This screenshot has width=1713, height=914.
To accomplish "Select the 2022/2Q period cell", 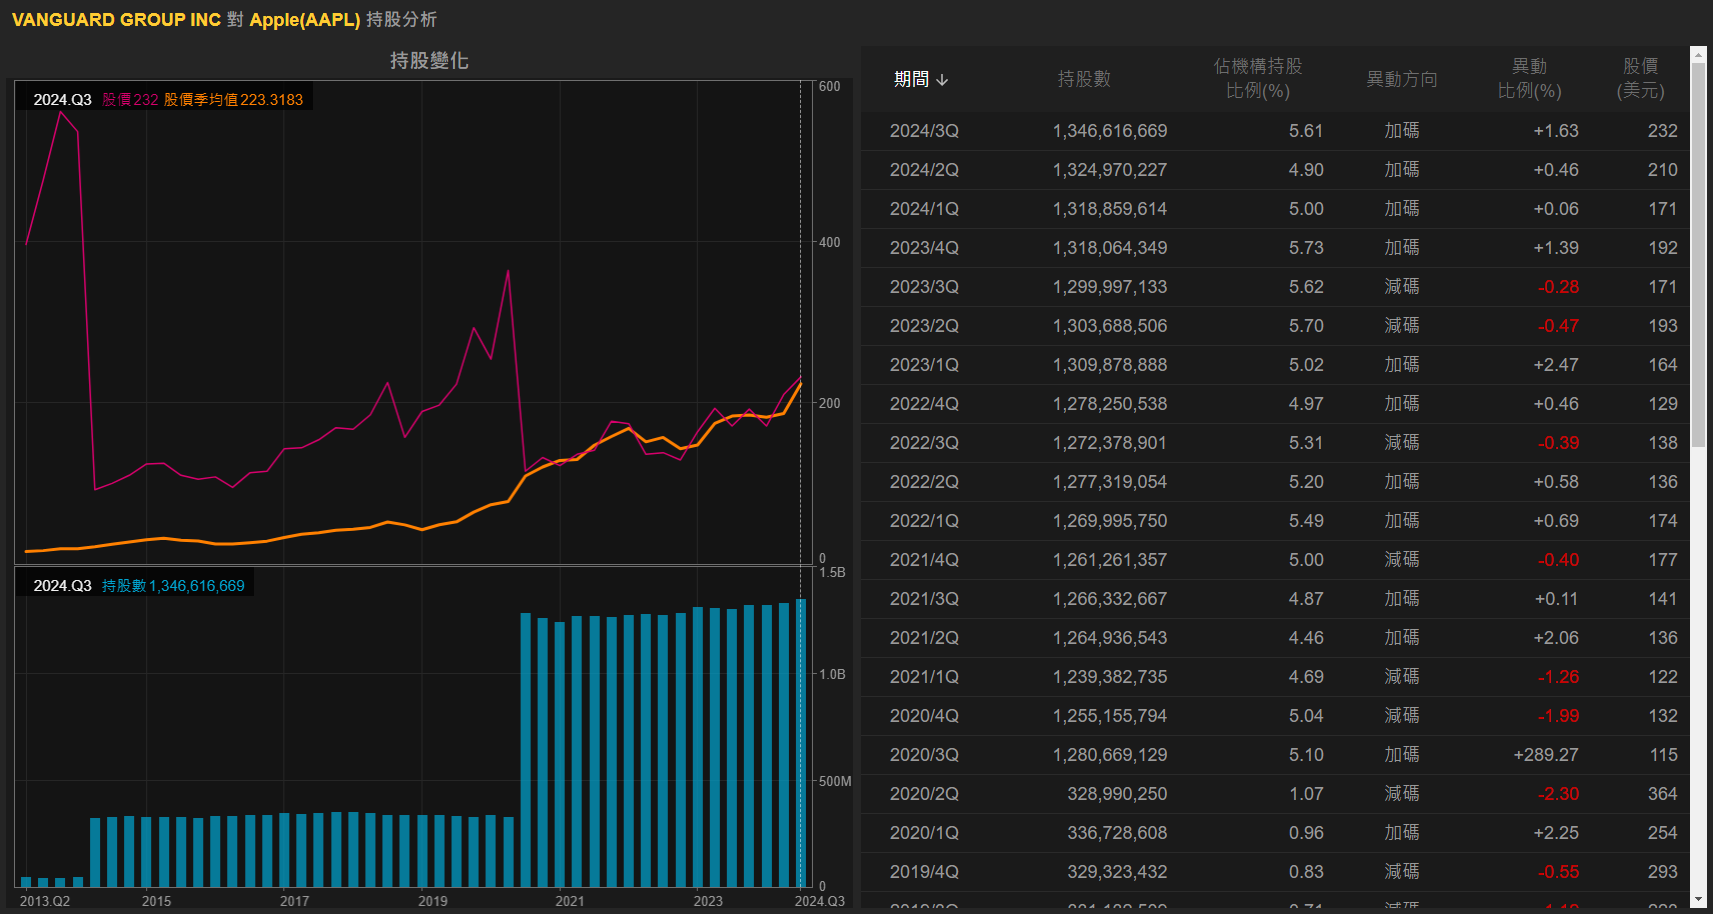I will click(x=924, y=482).
